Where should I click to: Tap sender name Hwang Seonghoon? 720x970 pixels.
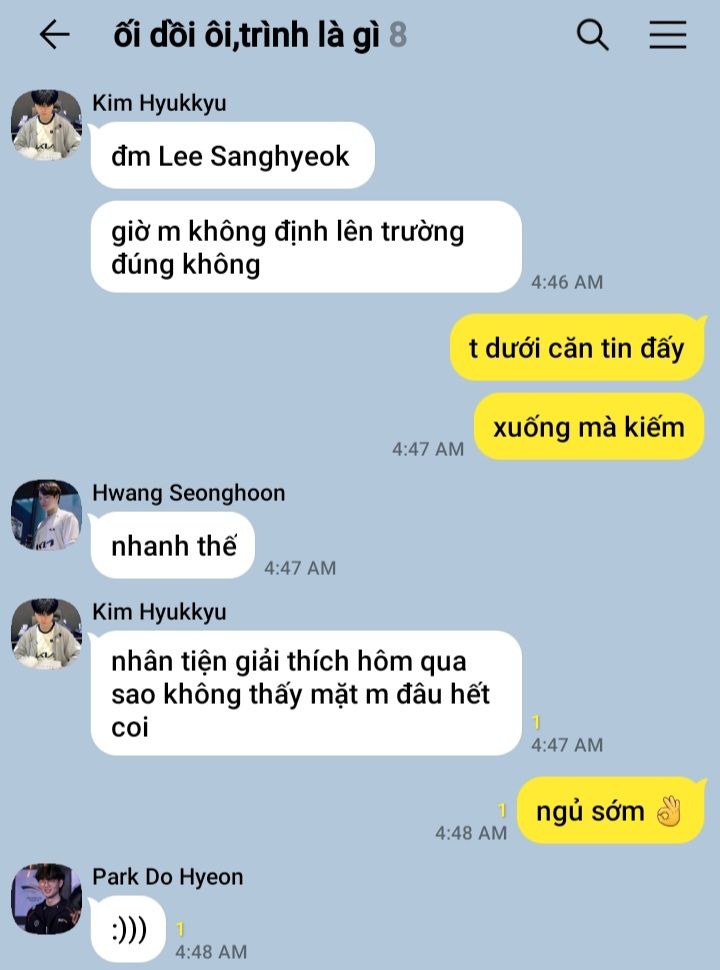pos(189,493)
